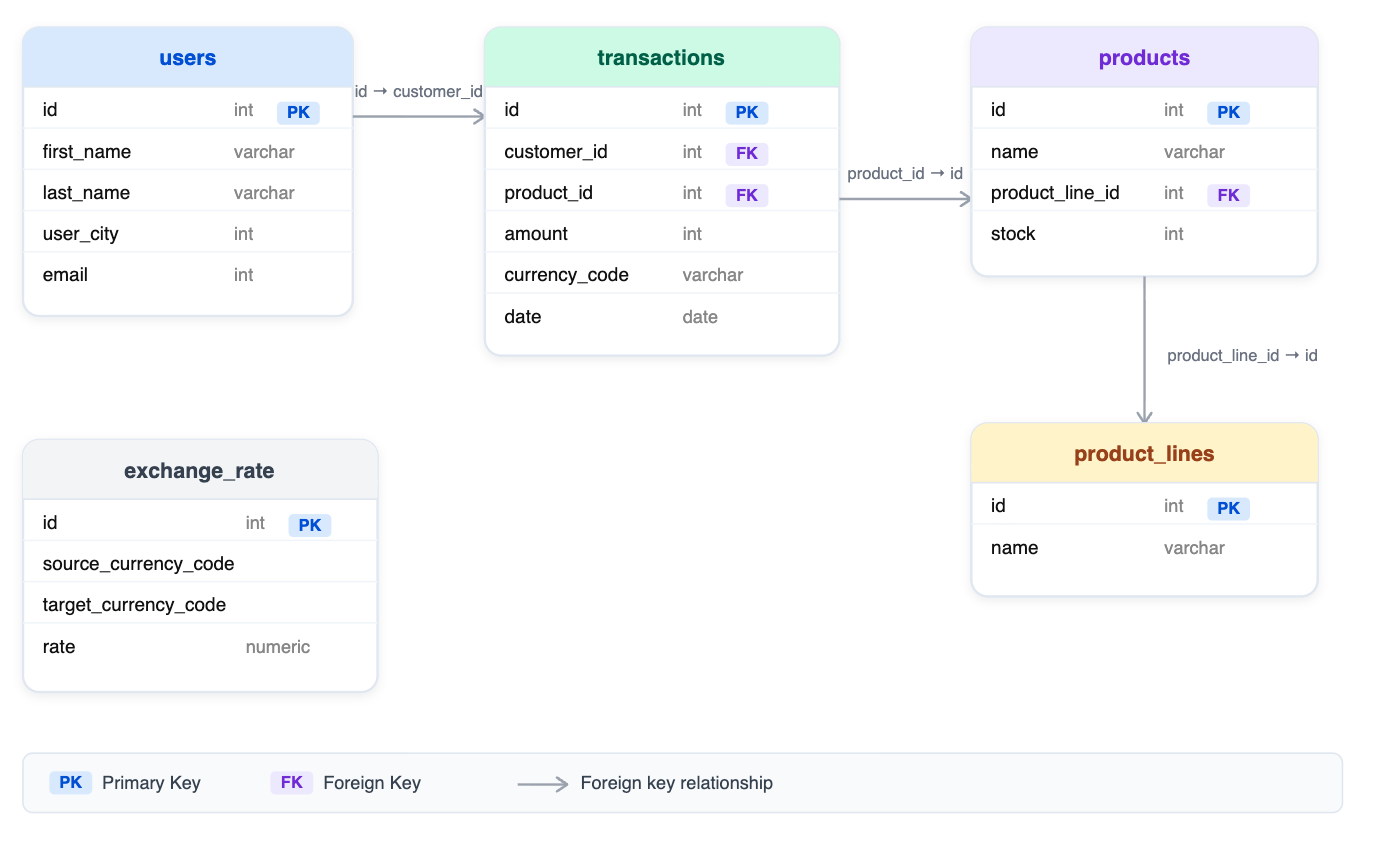Click 'Foreign Key' legend text
The image size is (1377, 845).
point(372,783)
